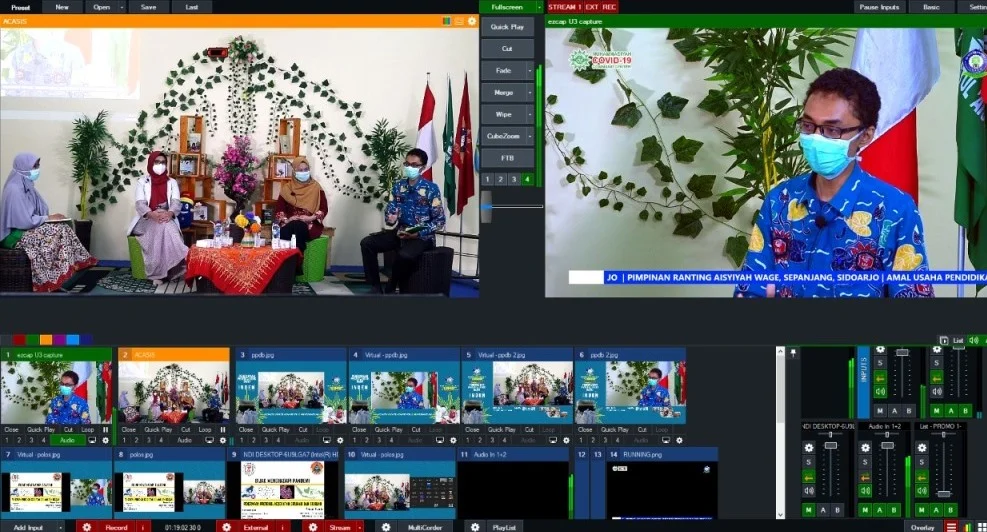Switch to the Basic view tab

coord(930,7)
